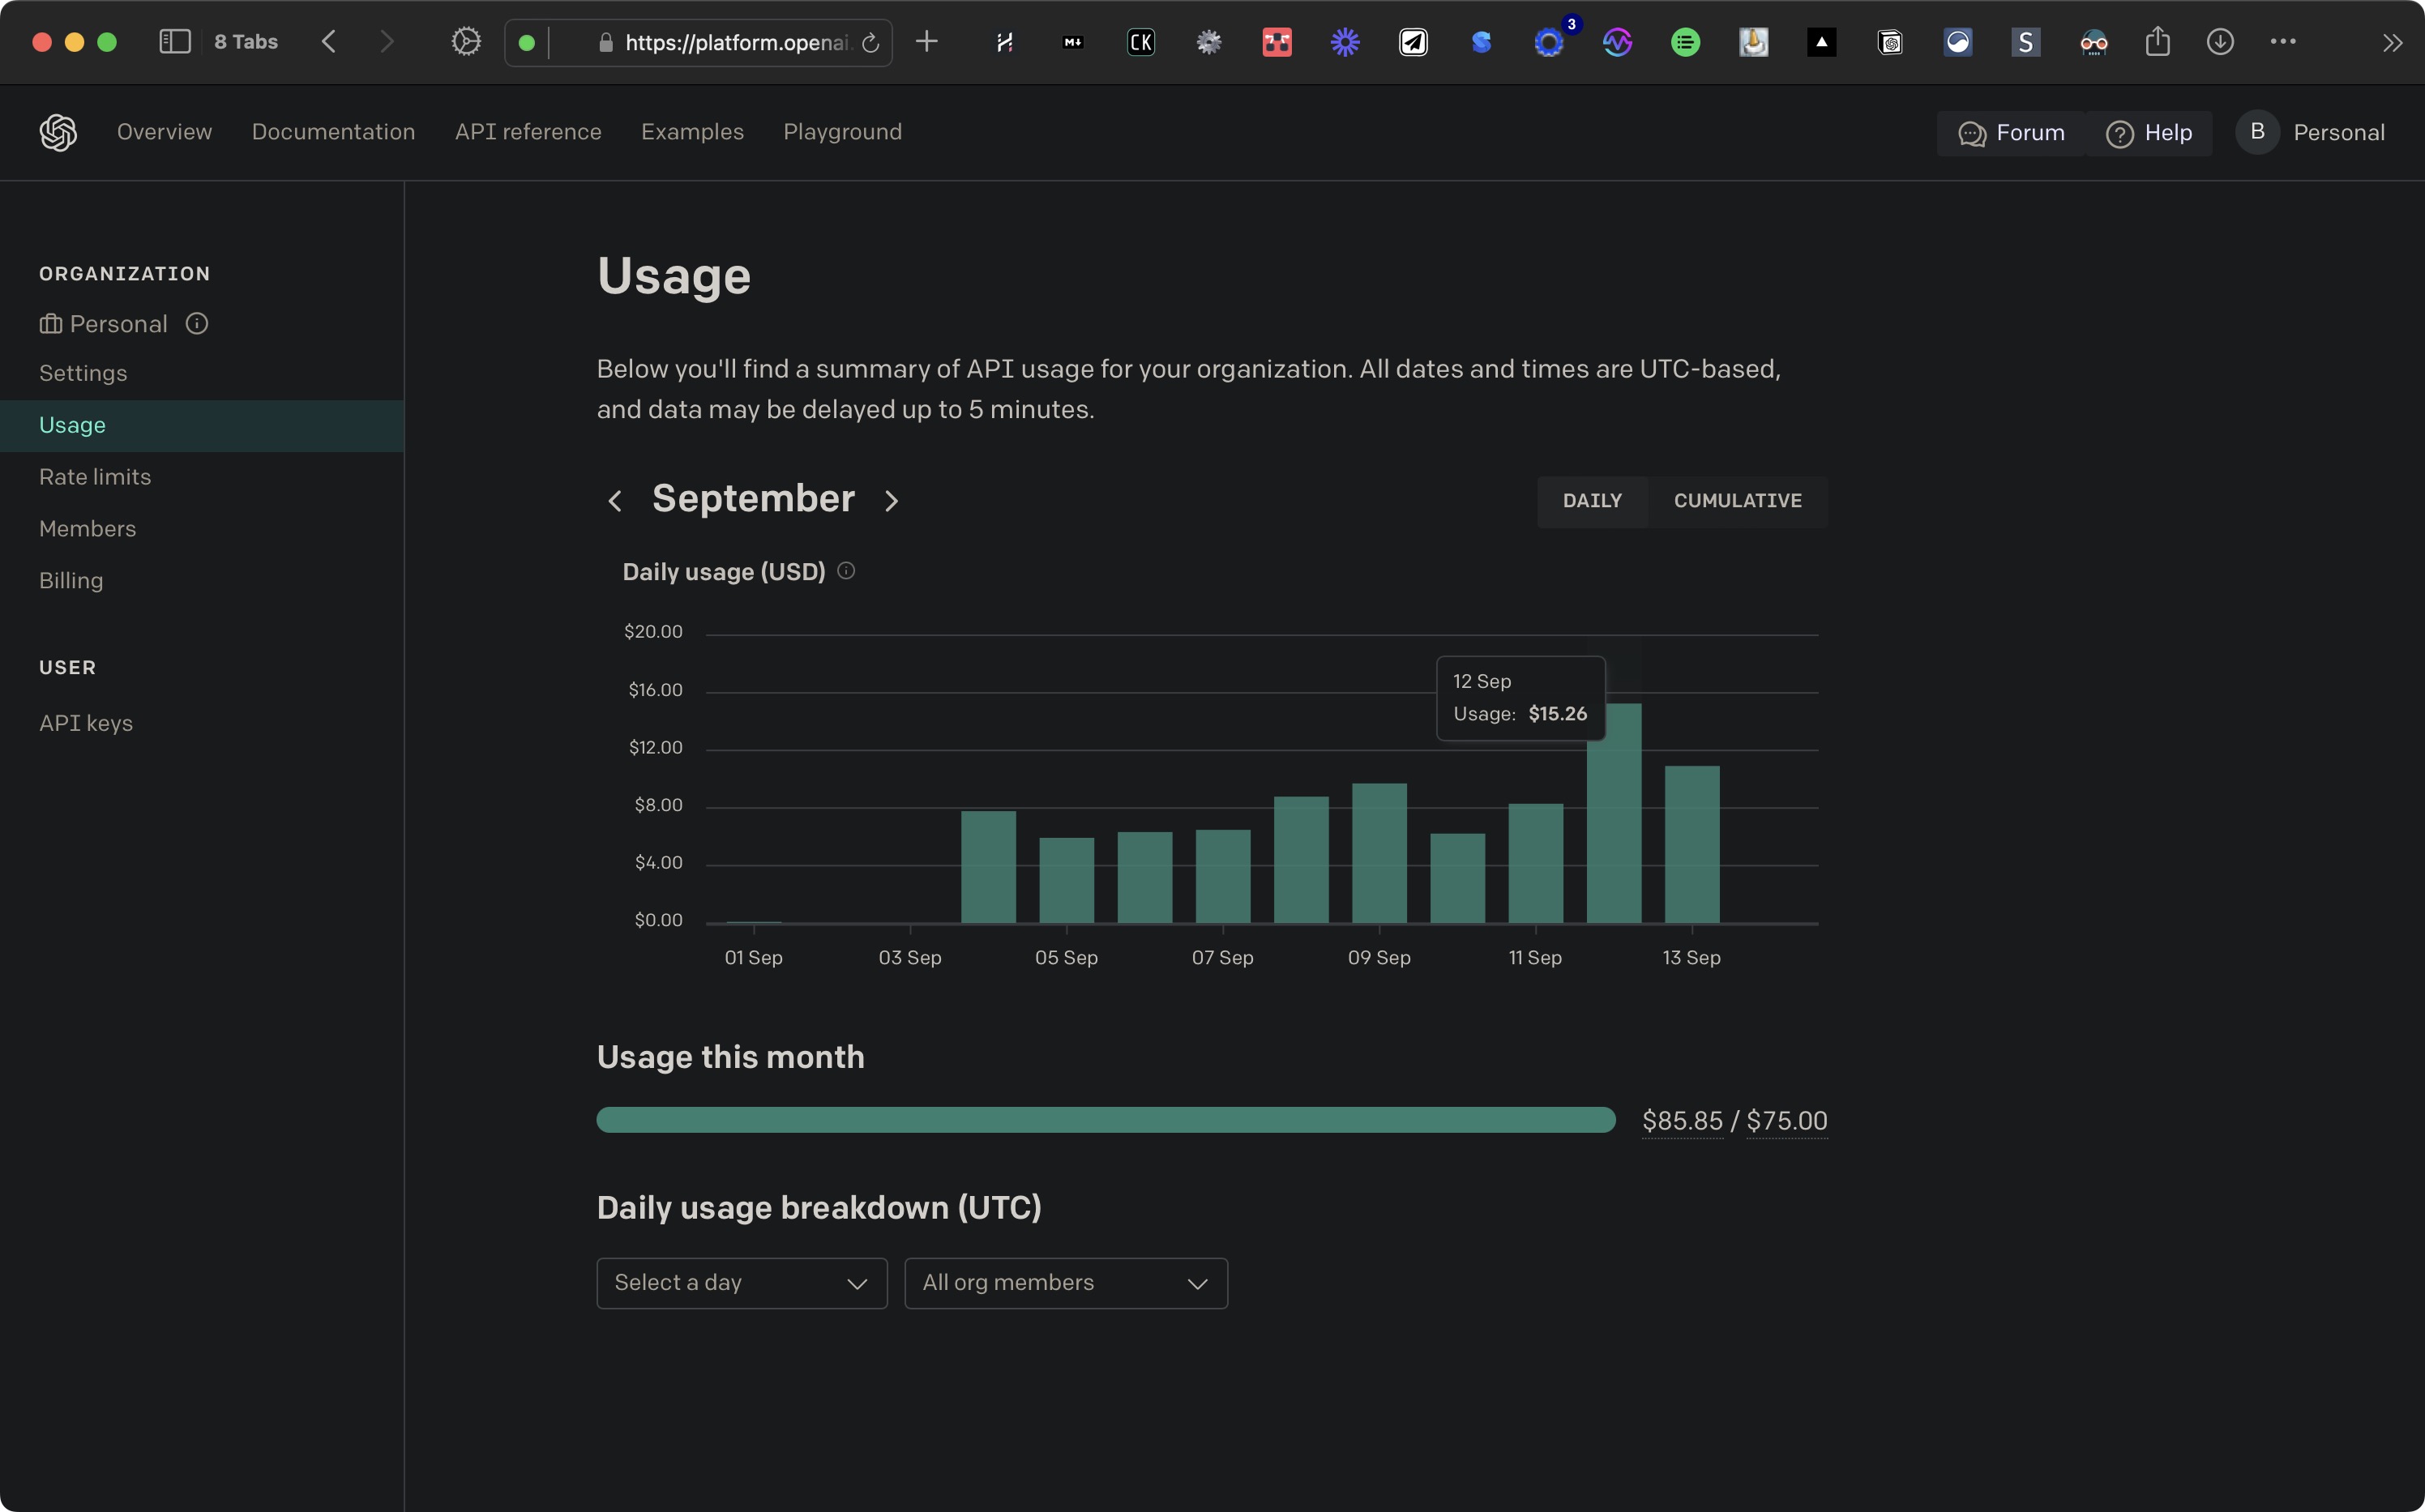
Task: Expand the toolbar overflow double chevron
Action: point(2392,43)
